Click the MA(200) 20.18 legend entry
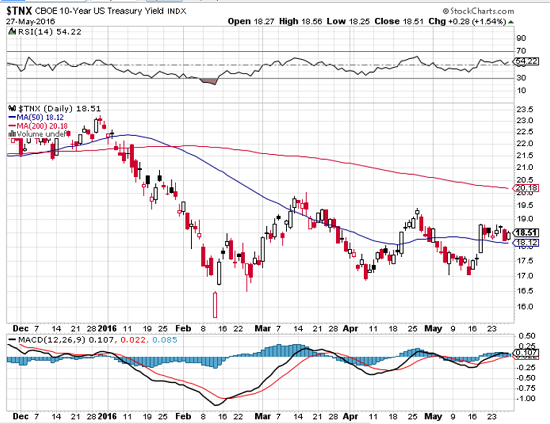 [38, 126]
